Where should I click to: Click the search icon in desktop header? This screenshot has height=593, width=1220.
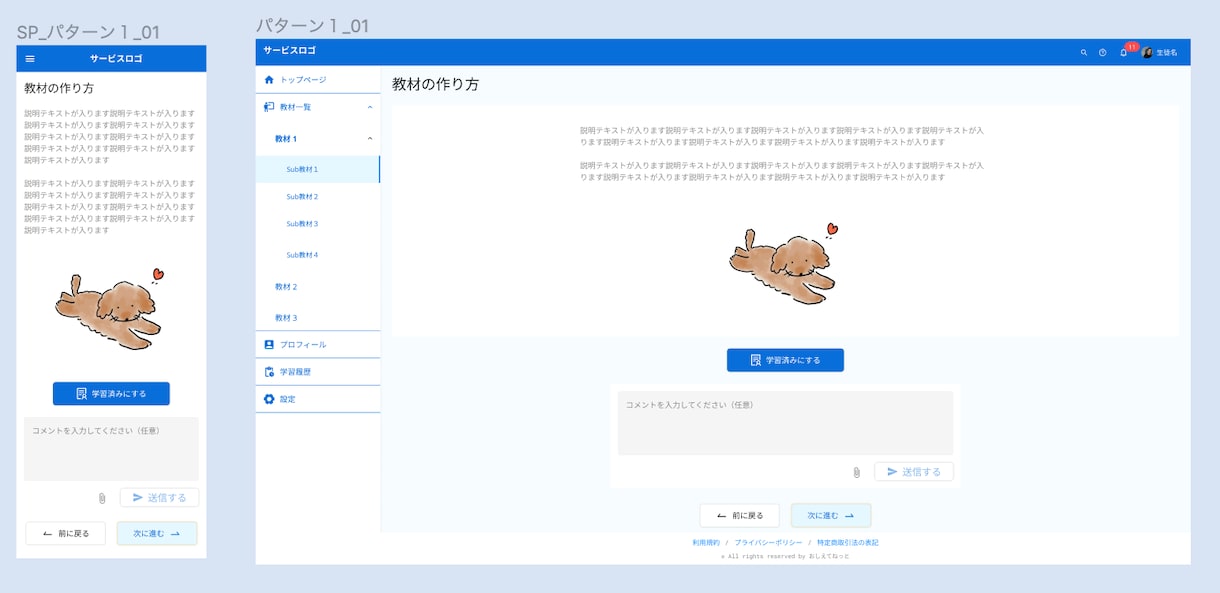1084,52
